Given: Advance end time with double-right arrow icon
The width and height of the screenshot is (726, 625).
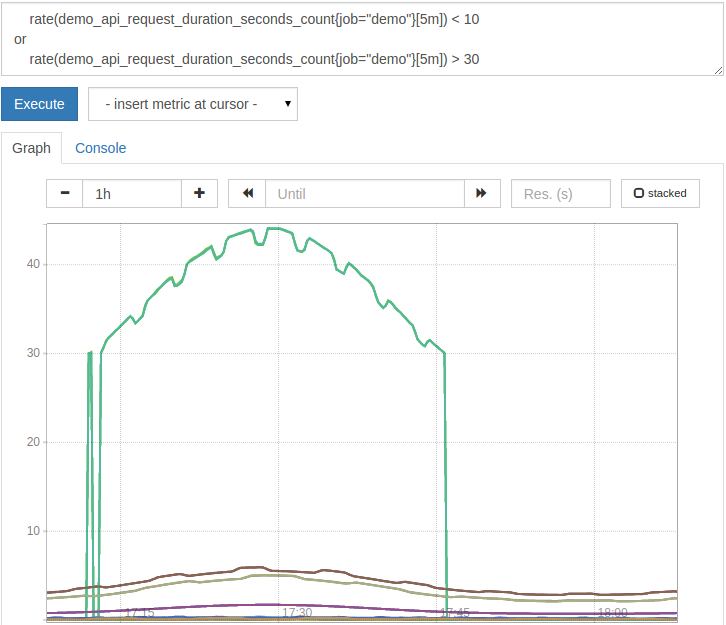Looking at the screenshot, I should click(482, 194).
